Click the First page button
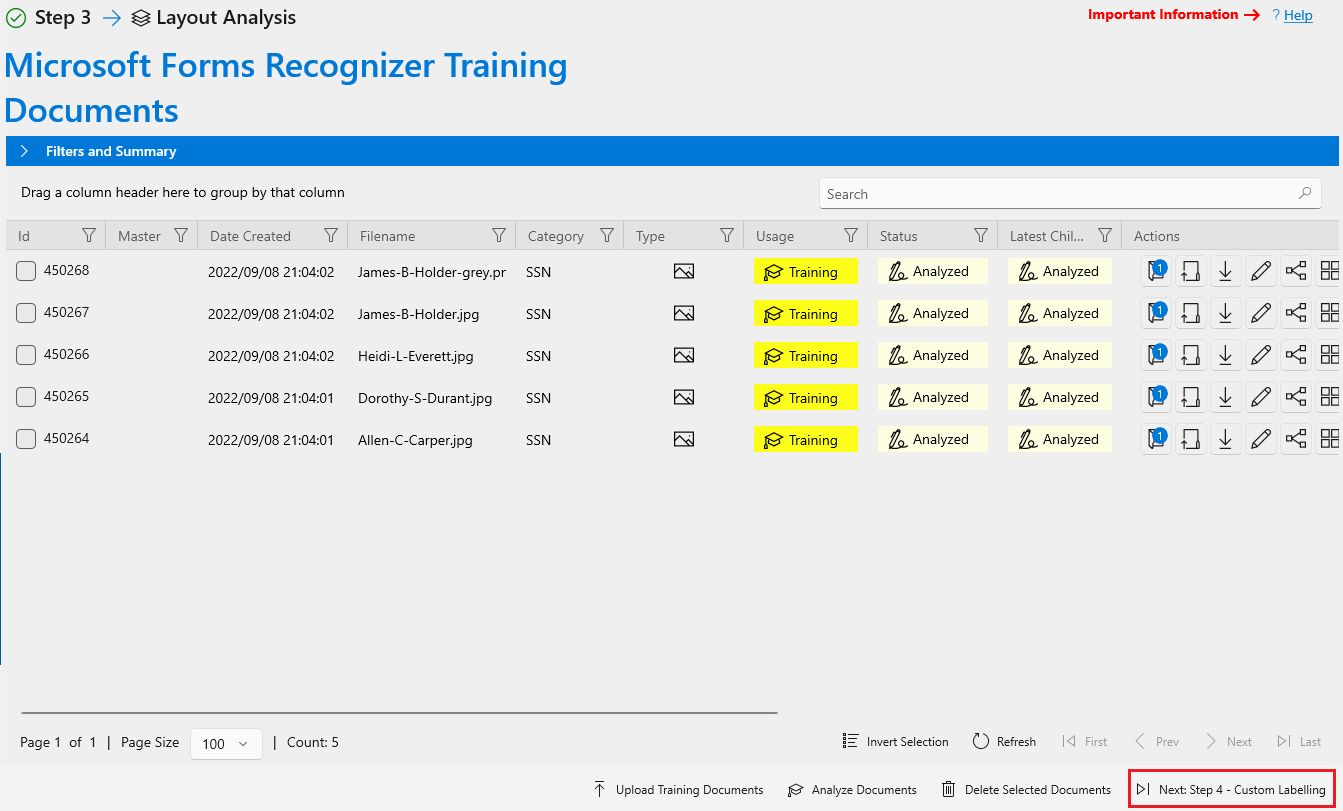The height and width of the screenshot is (811, 1343). click(1085, 742)
